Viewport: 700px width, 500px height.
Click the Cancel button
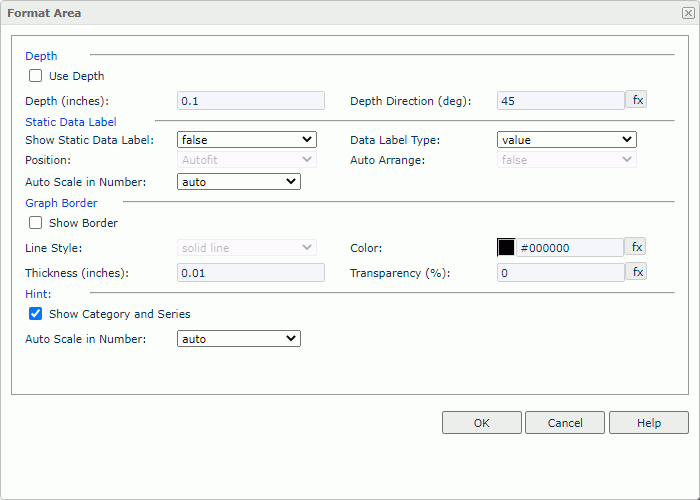565,423
